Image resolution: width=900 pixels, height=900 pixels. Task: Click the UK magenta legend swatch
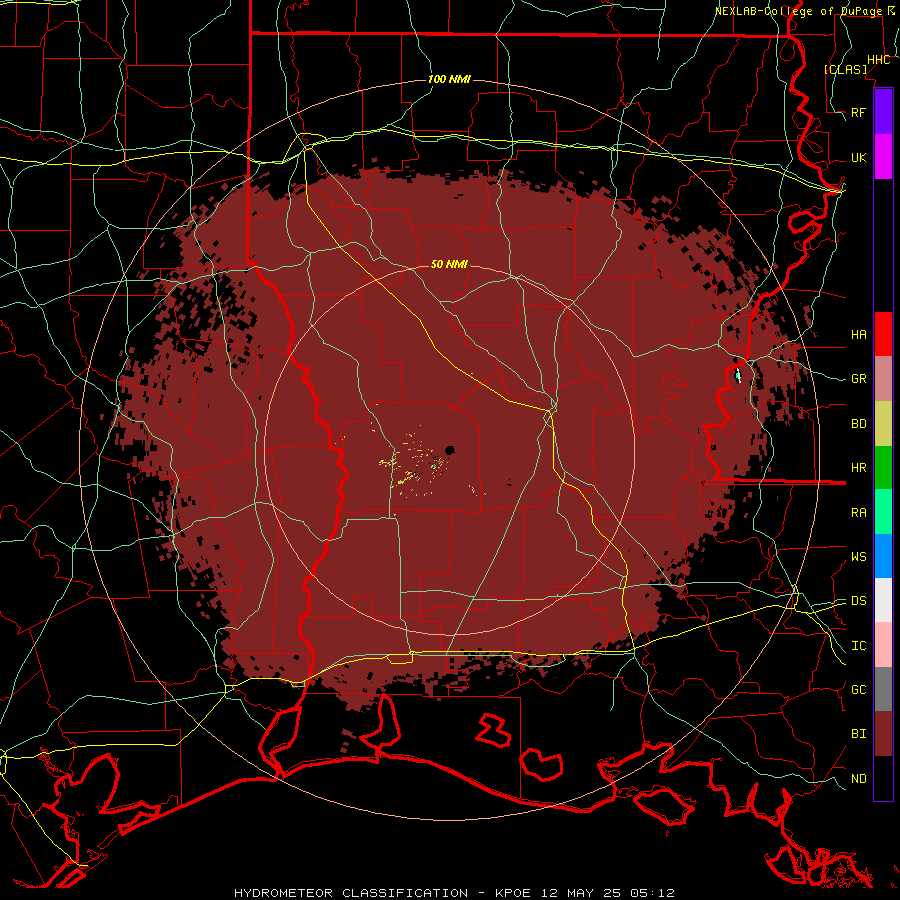883,157
